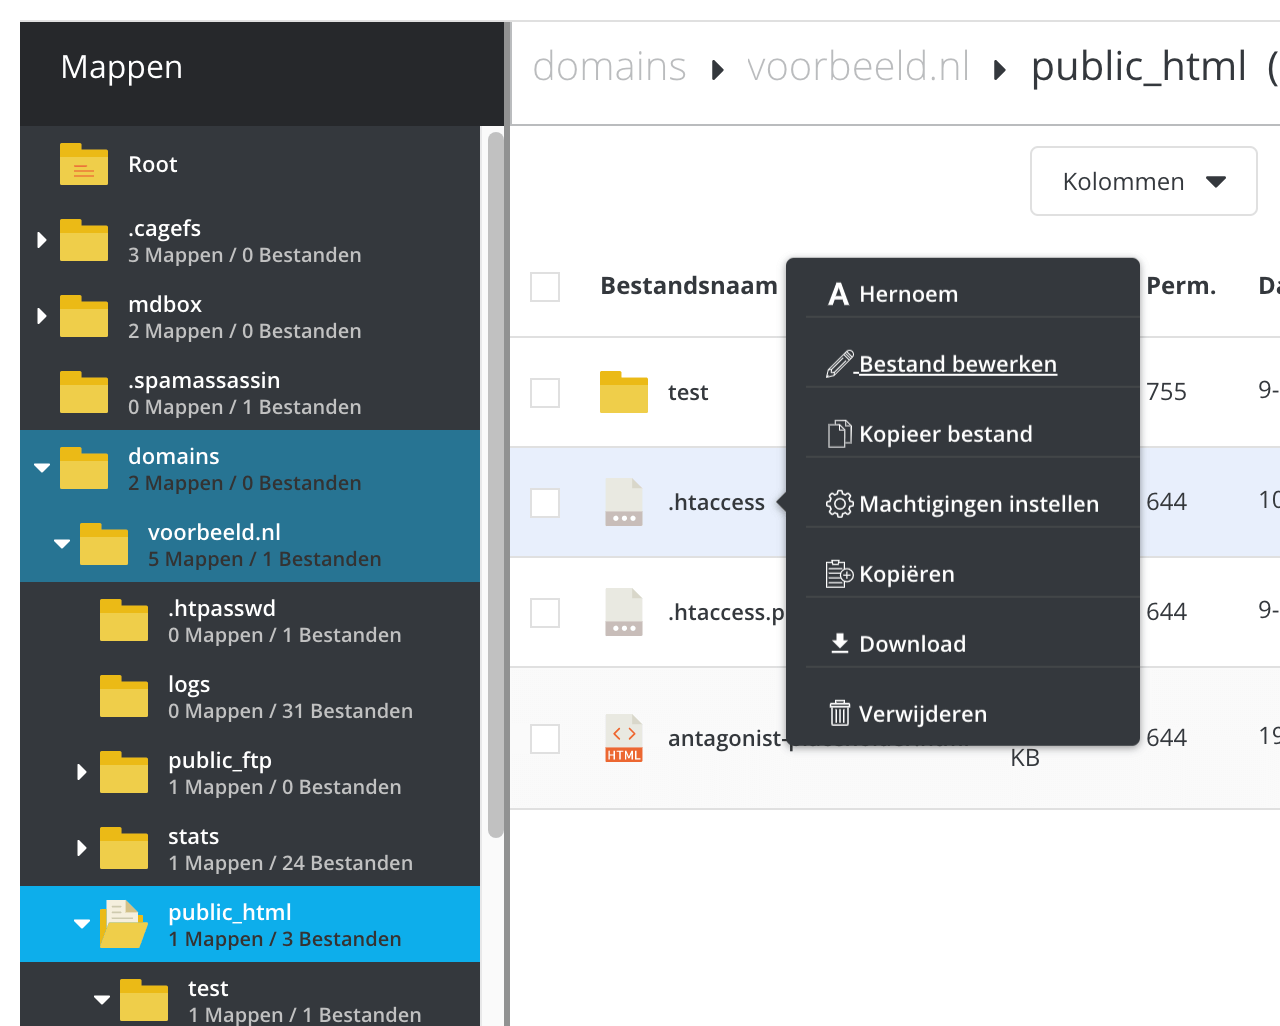Open the test folder name in list
The height and width of the screenshot is (1026, 1280).
[x=688, y=392]
